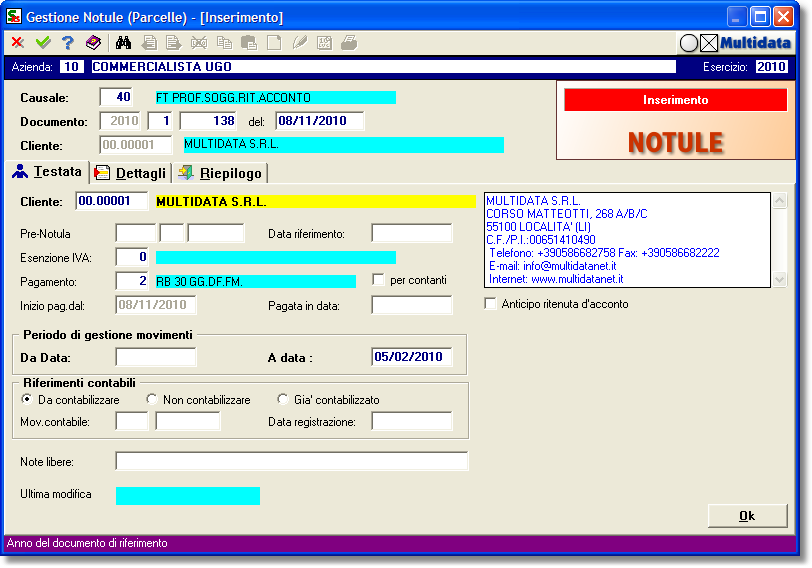Click the third Pre-Notula field
The width and height of the screenshot is (812, 568).
tap(215, 233)
